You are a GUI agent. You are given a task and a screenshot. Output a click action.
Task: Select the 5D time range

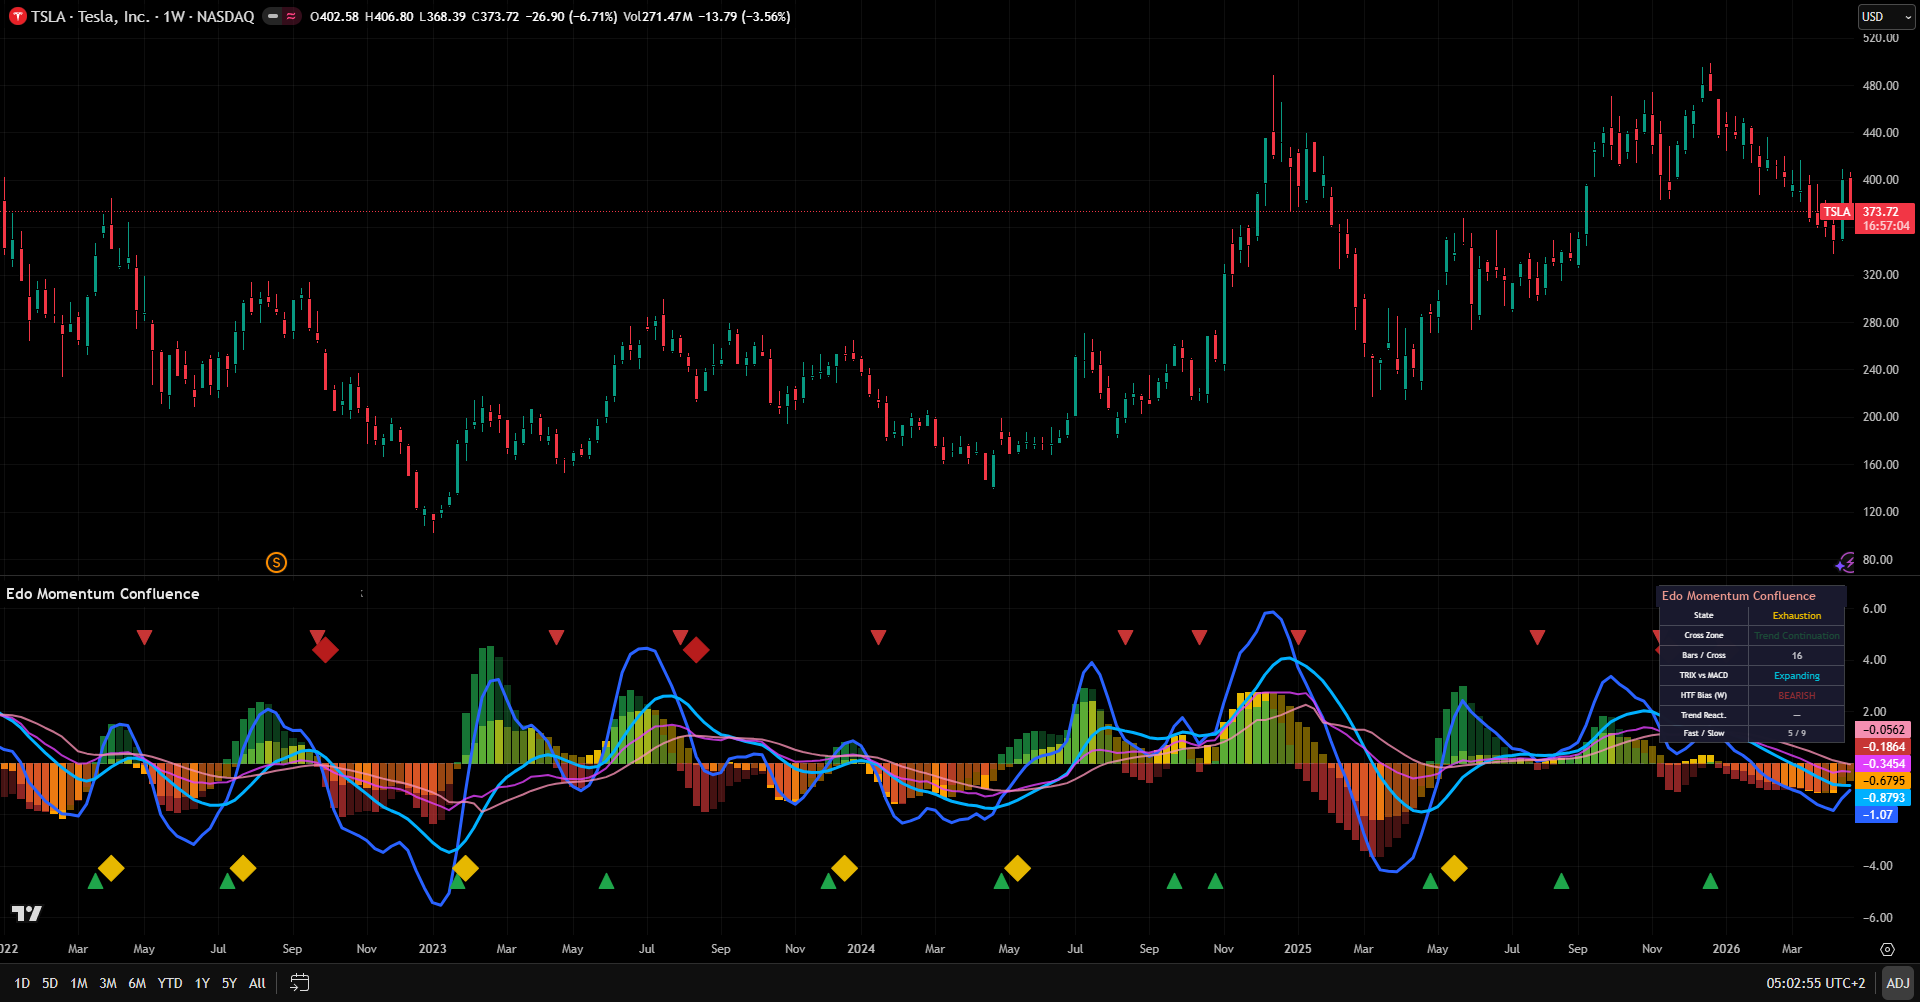[50, 983]
